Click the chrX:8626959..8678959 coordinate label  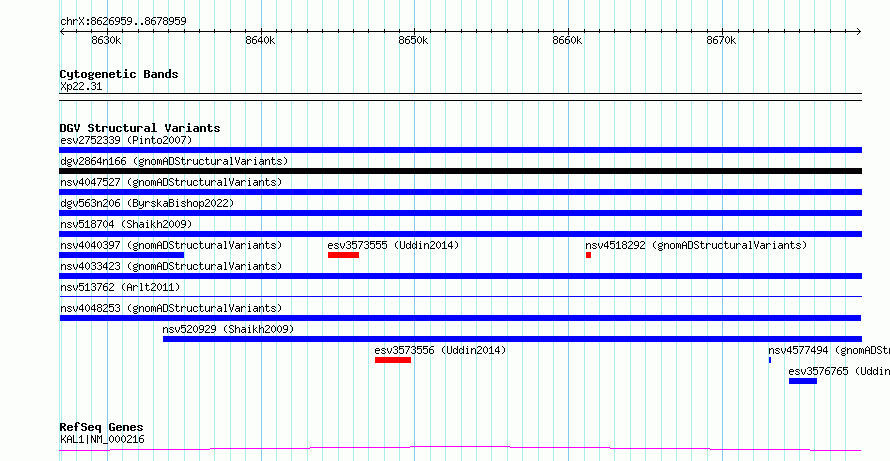click(x=123, y=21)
